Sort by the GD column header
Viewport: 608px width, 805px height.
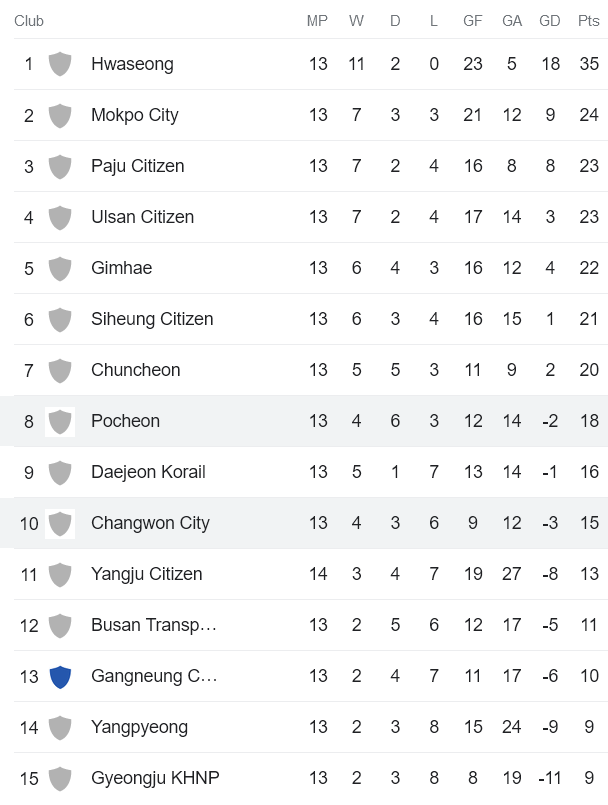550,20
